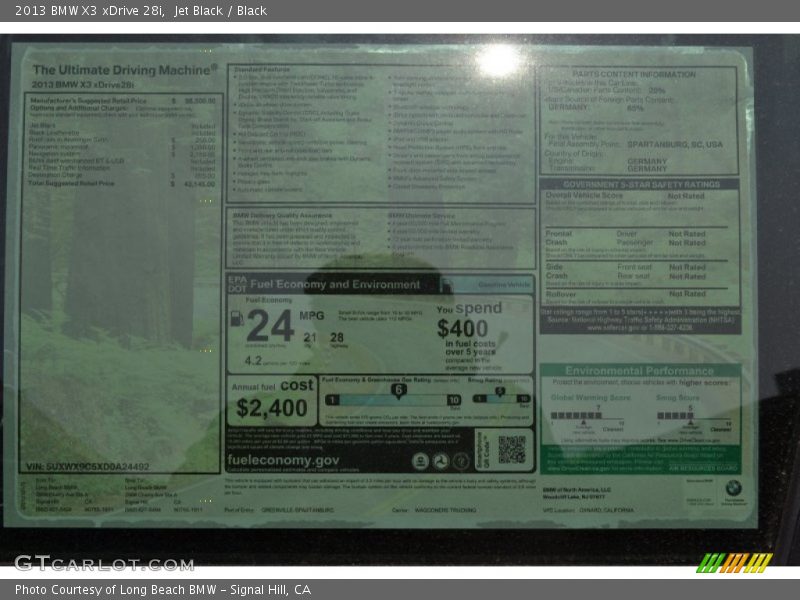The height and width of the screenshot is (600, 800).
Task: Click the Environmental Performance header
Action: [x=640, y=370]
